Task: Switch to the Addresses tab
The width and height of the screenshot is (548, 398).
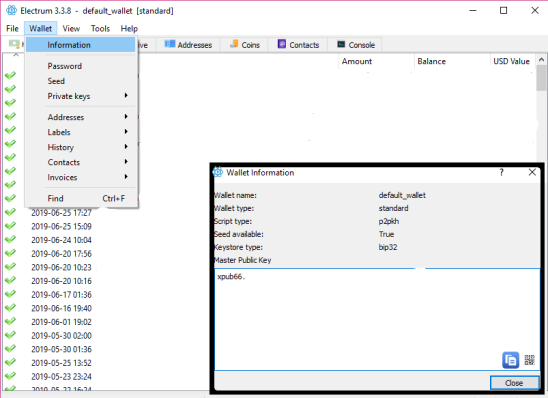Action: 189,45
